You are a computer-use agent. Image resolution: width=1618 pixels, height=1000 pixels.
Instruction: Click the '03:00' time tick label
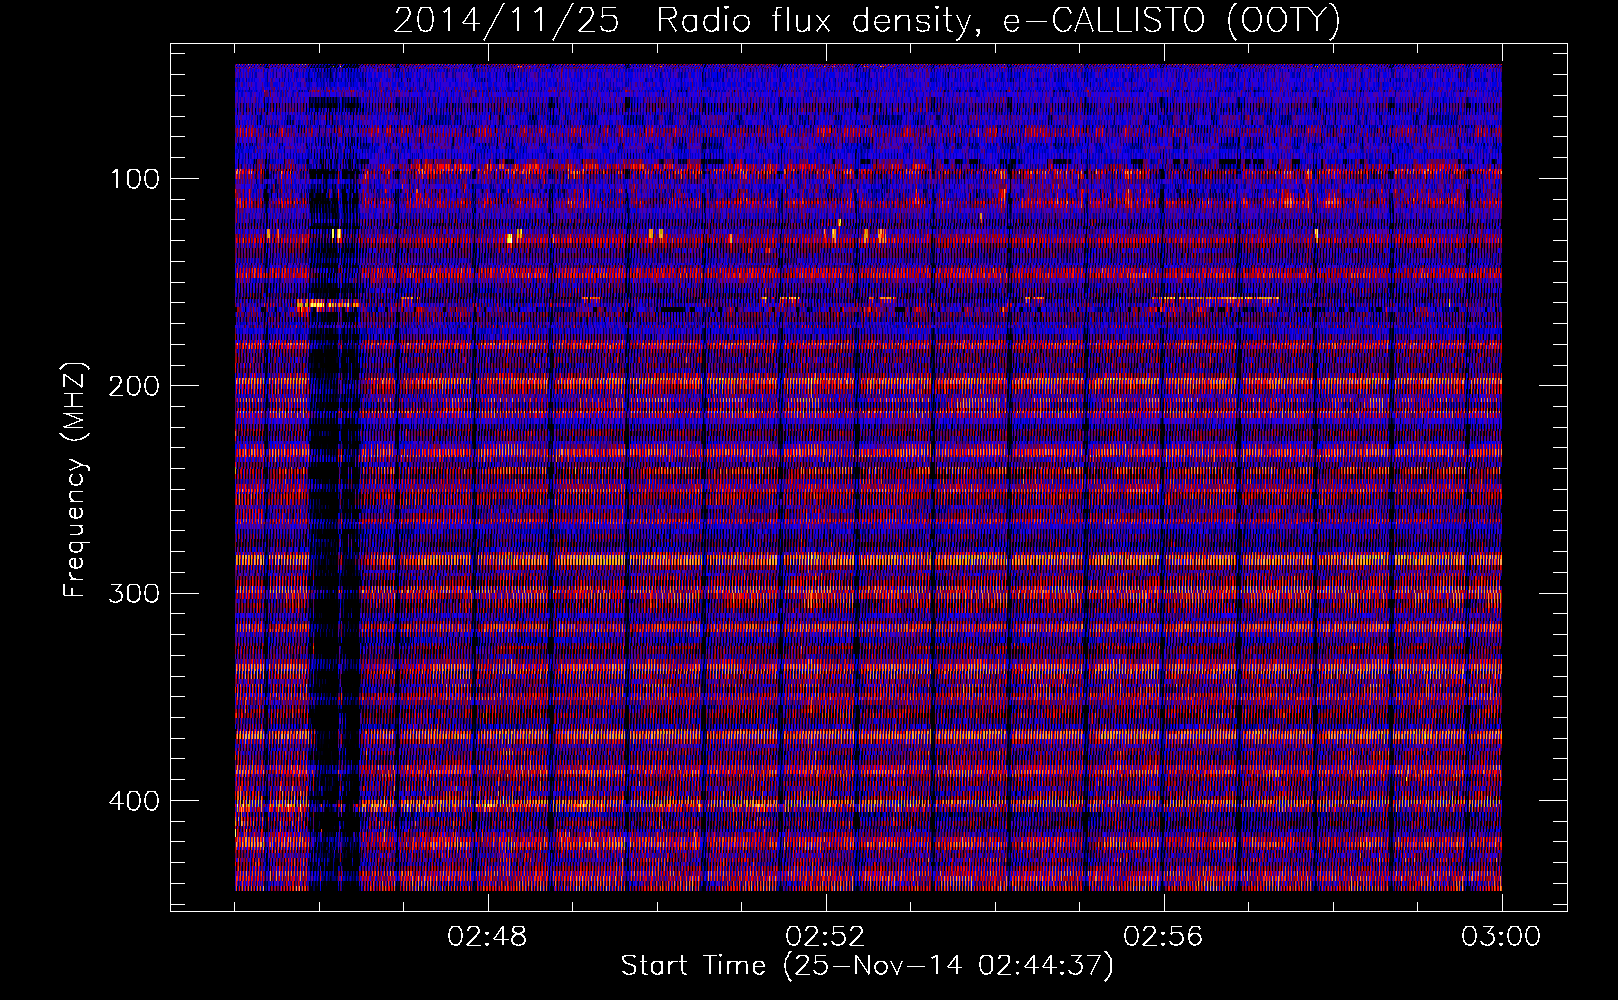[1501, 937]
